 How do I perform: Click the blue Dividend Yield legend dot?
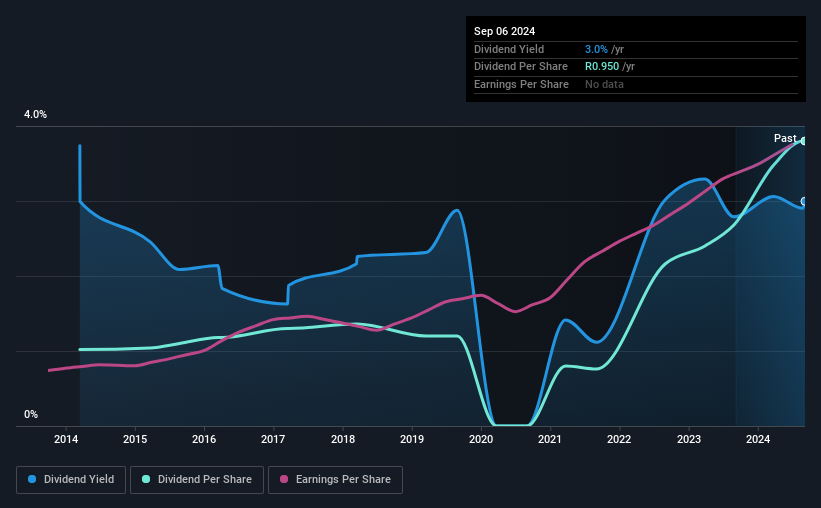32,479
